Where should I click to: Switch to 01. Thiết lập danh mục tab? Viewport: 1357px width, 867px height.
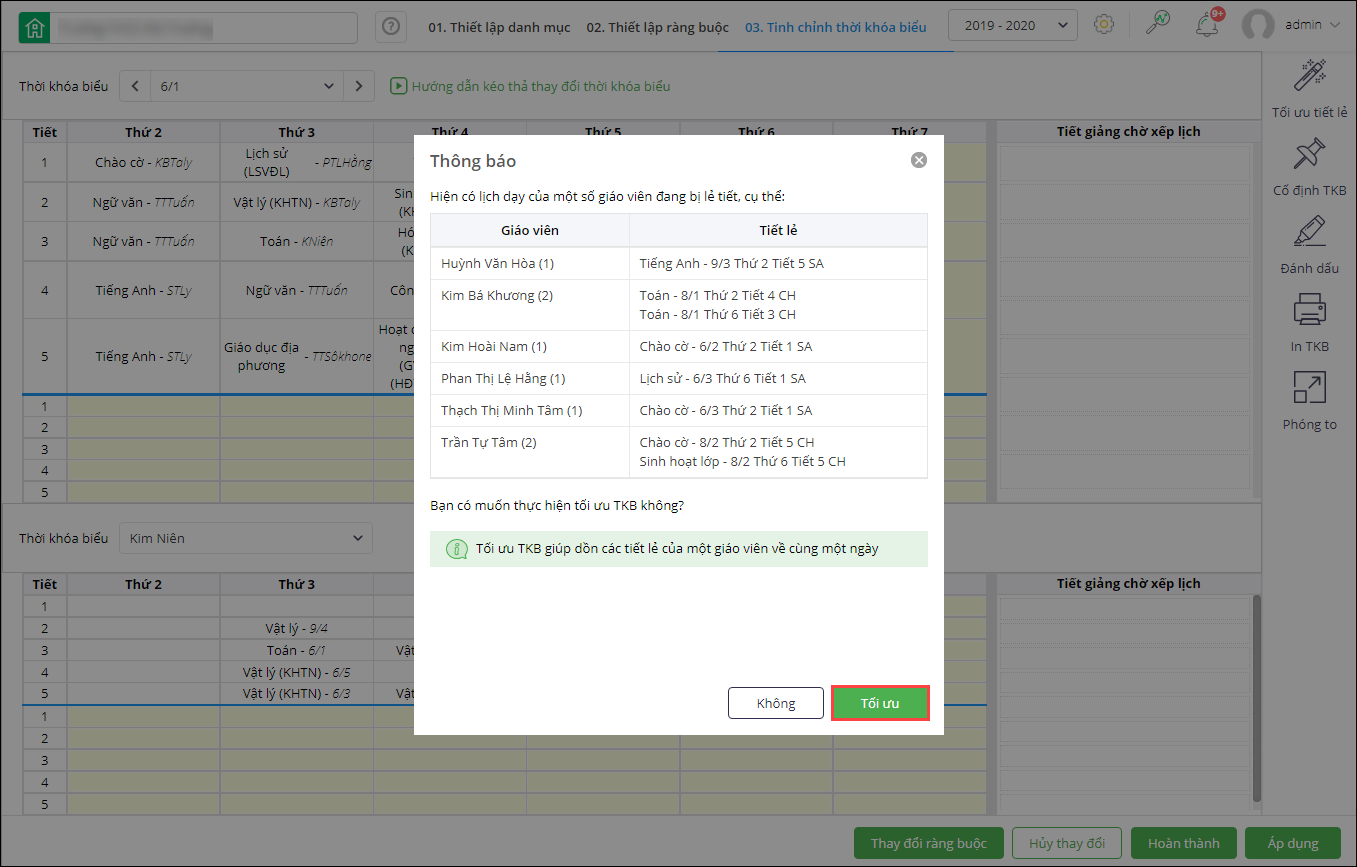pyautogui.click(x=499, y=27)
